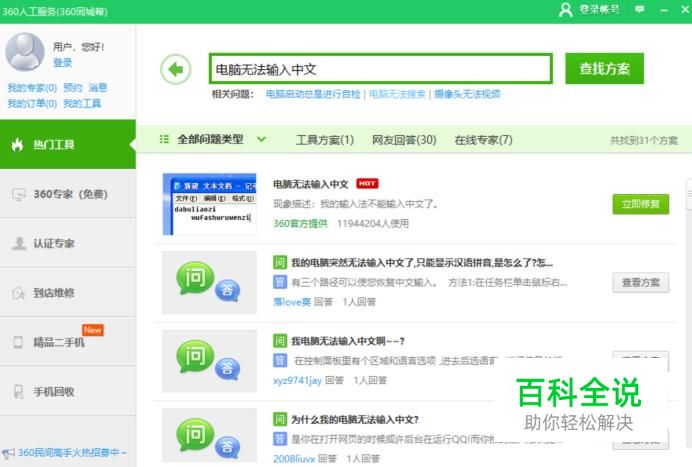Click the 登录 link under user greeting
This screenshot has height=467, width=692.
62,63
